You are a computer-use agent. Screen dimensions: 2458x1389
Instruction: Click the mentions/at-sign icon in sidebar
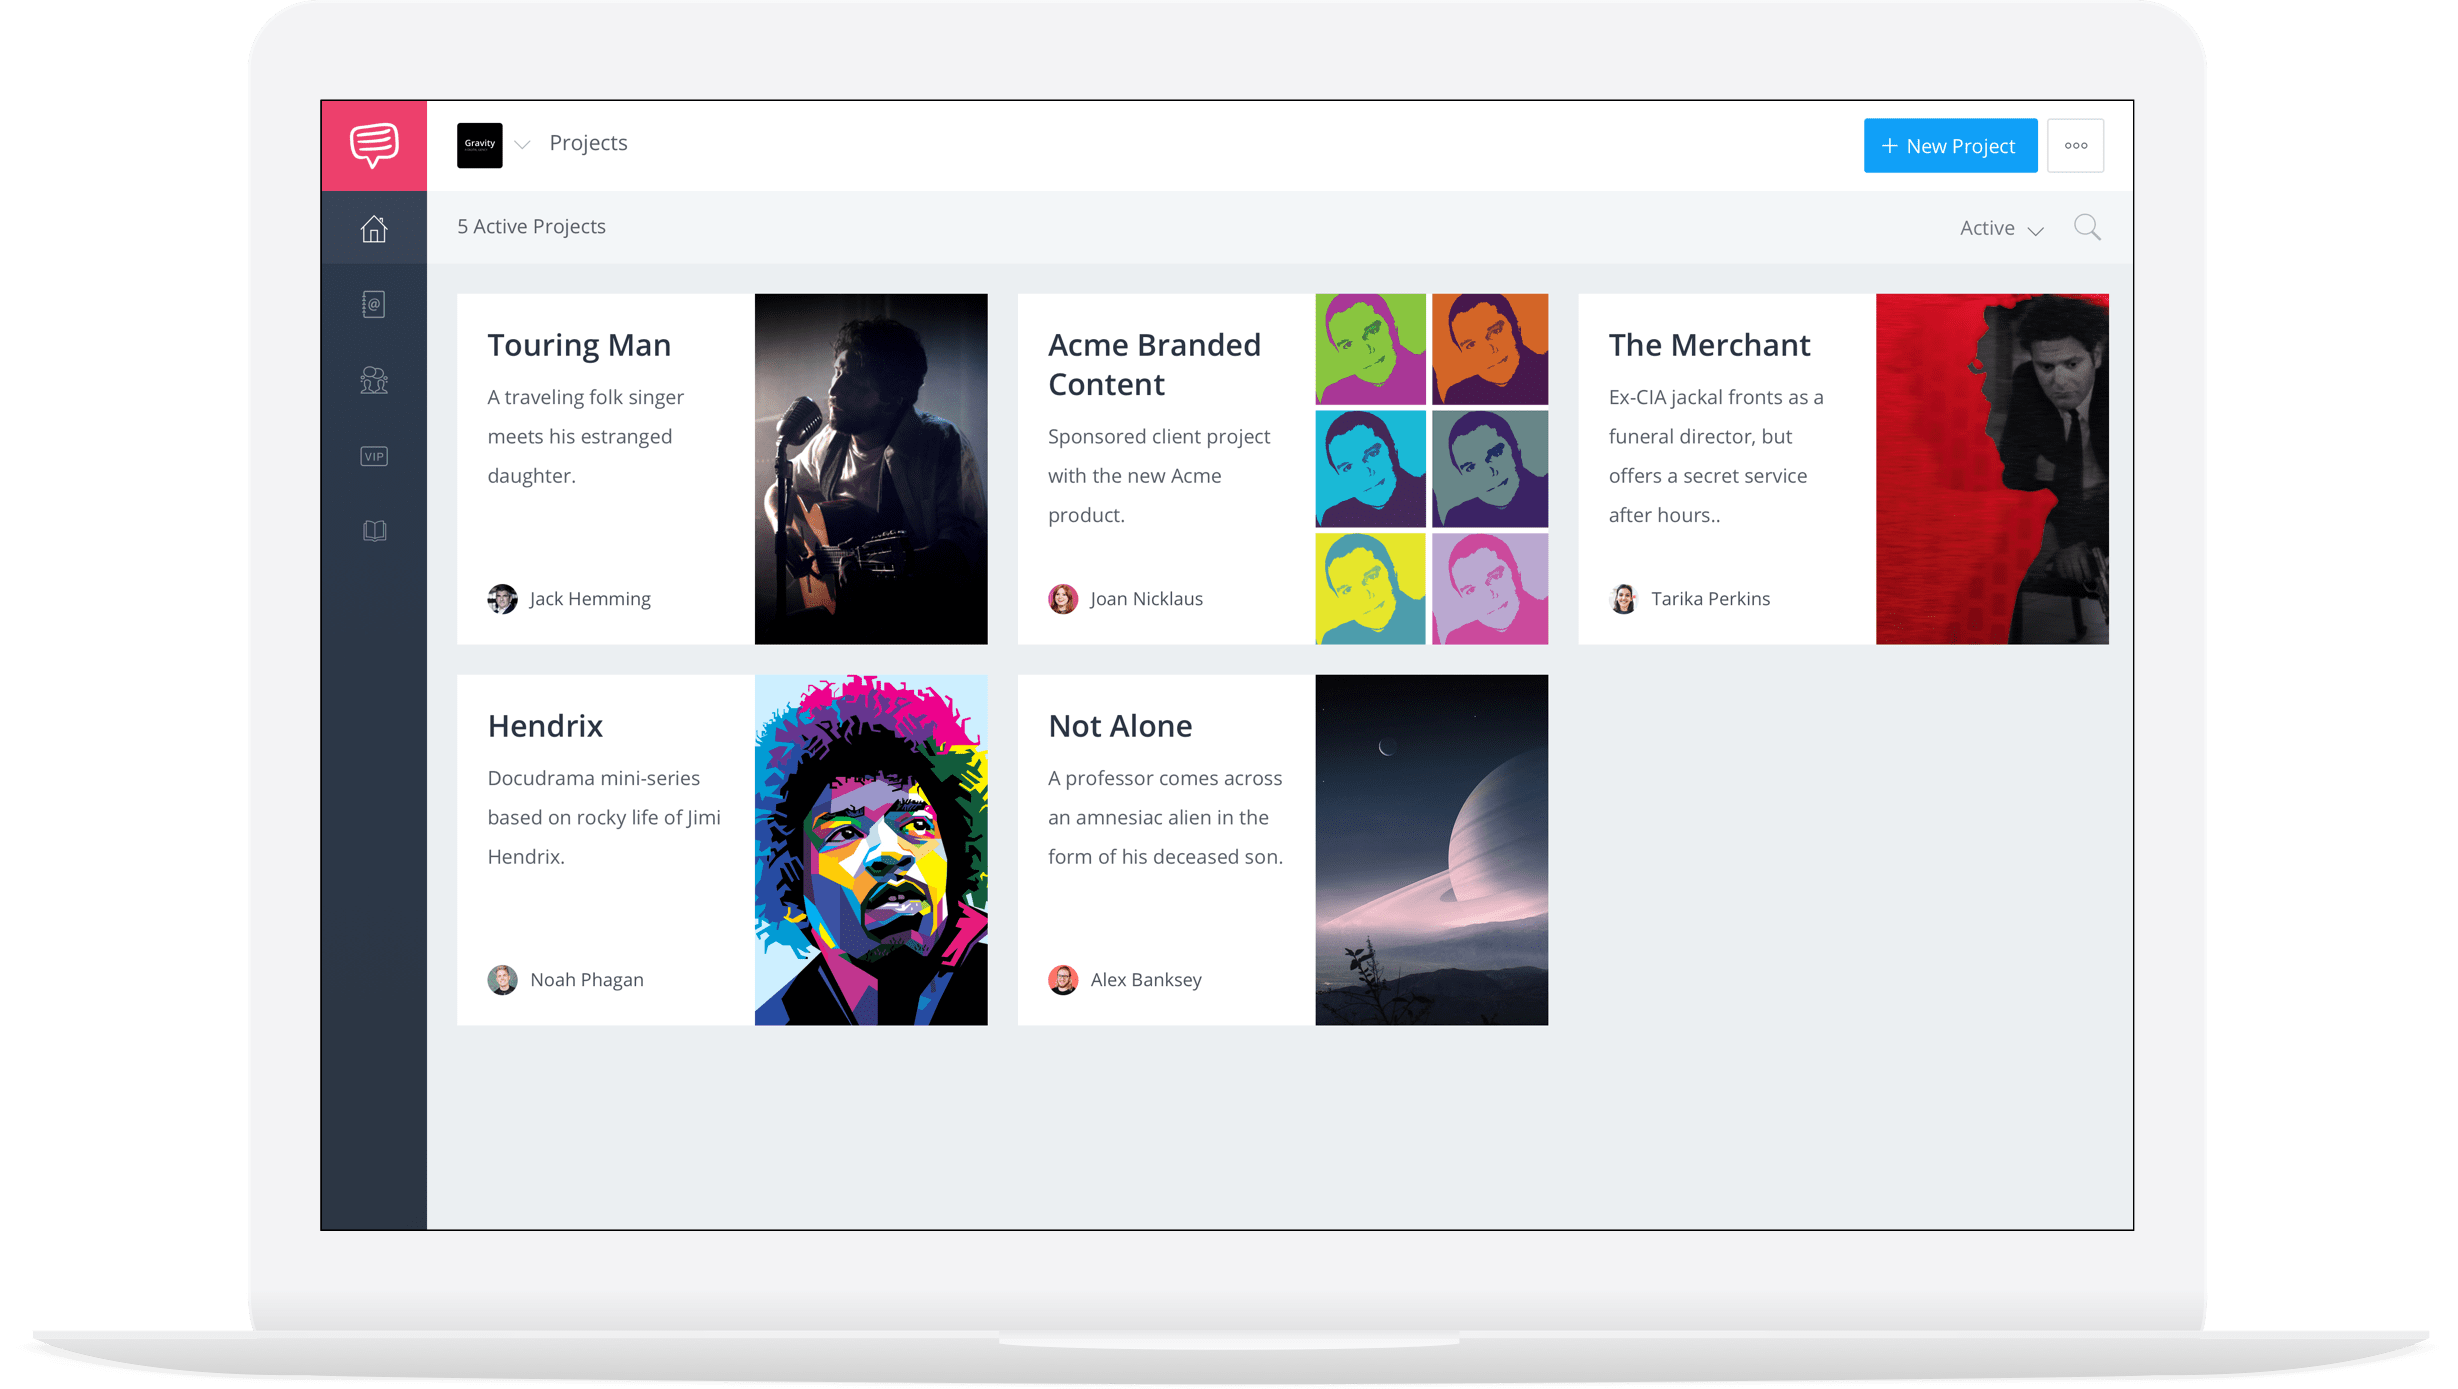[373, 304]
